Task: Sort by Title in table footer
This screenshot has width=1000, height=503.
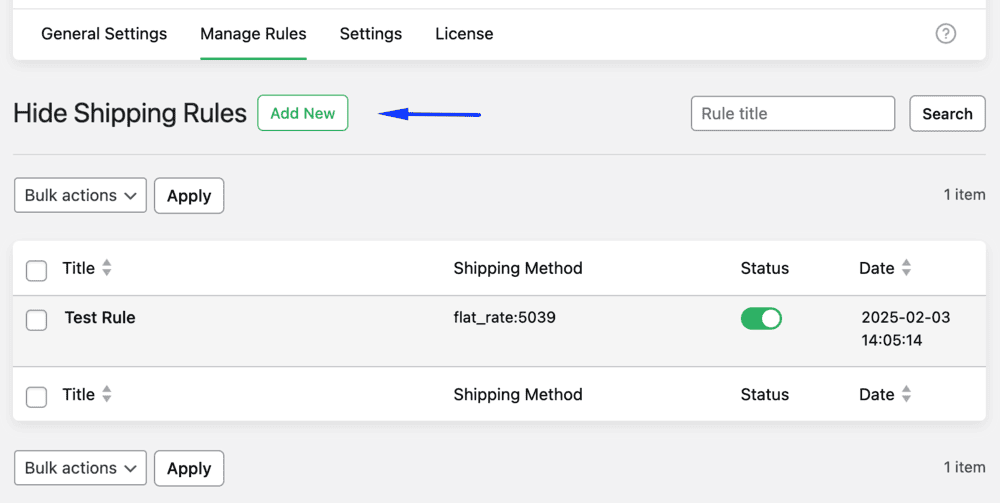Action: click(87, 395)
